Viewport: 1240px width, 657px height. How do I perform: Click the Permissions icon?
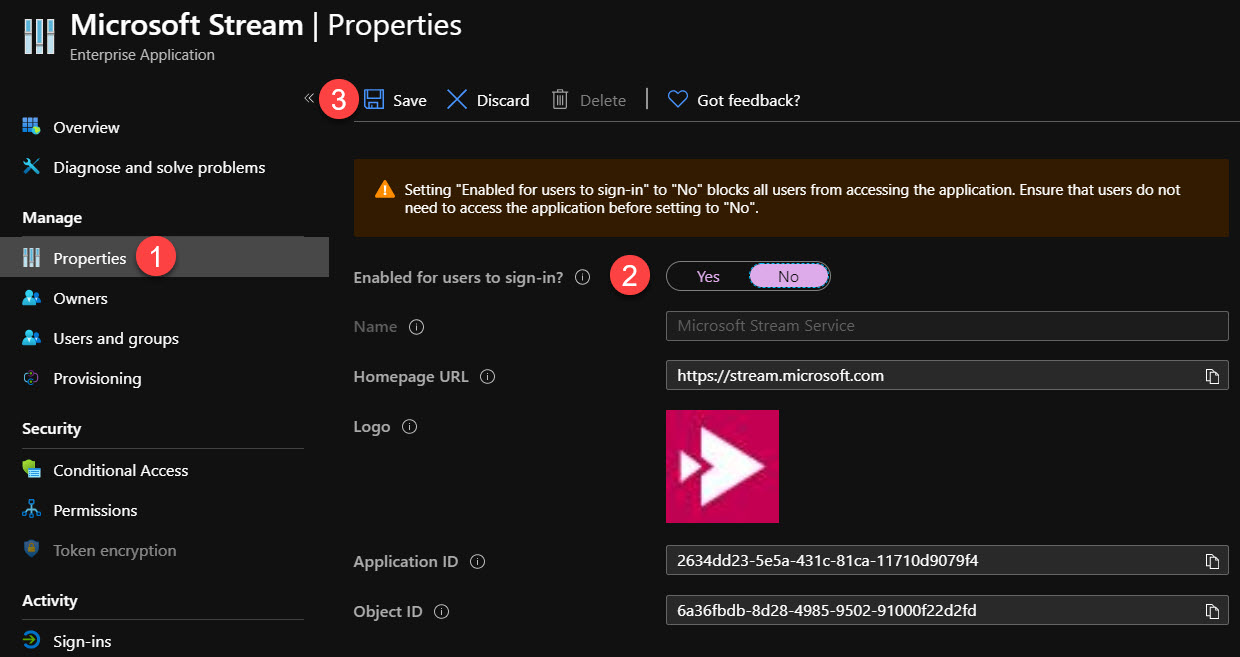click(x=31, y=510)
